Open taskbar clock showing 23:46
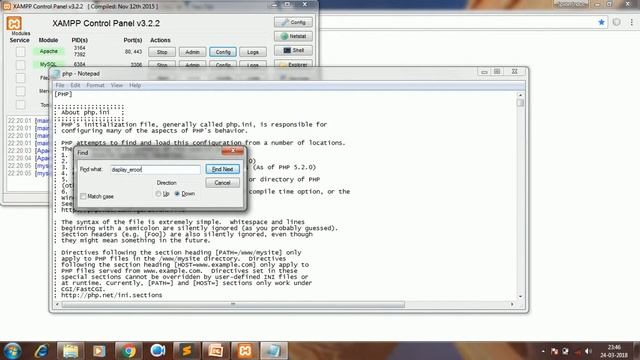 (614, 351)
